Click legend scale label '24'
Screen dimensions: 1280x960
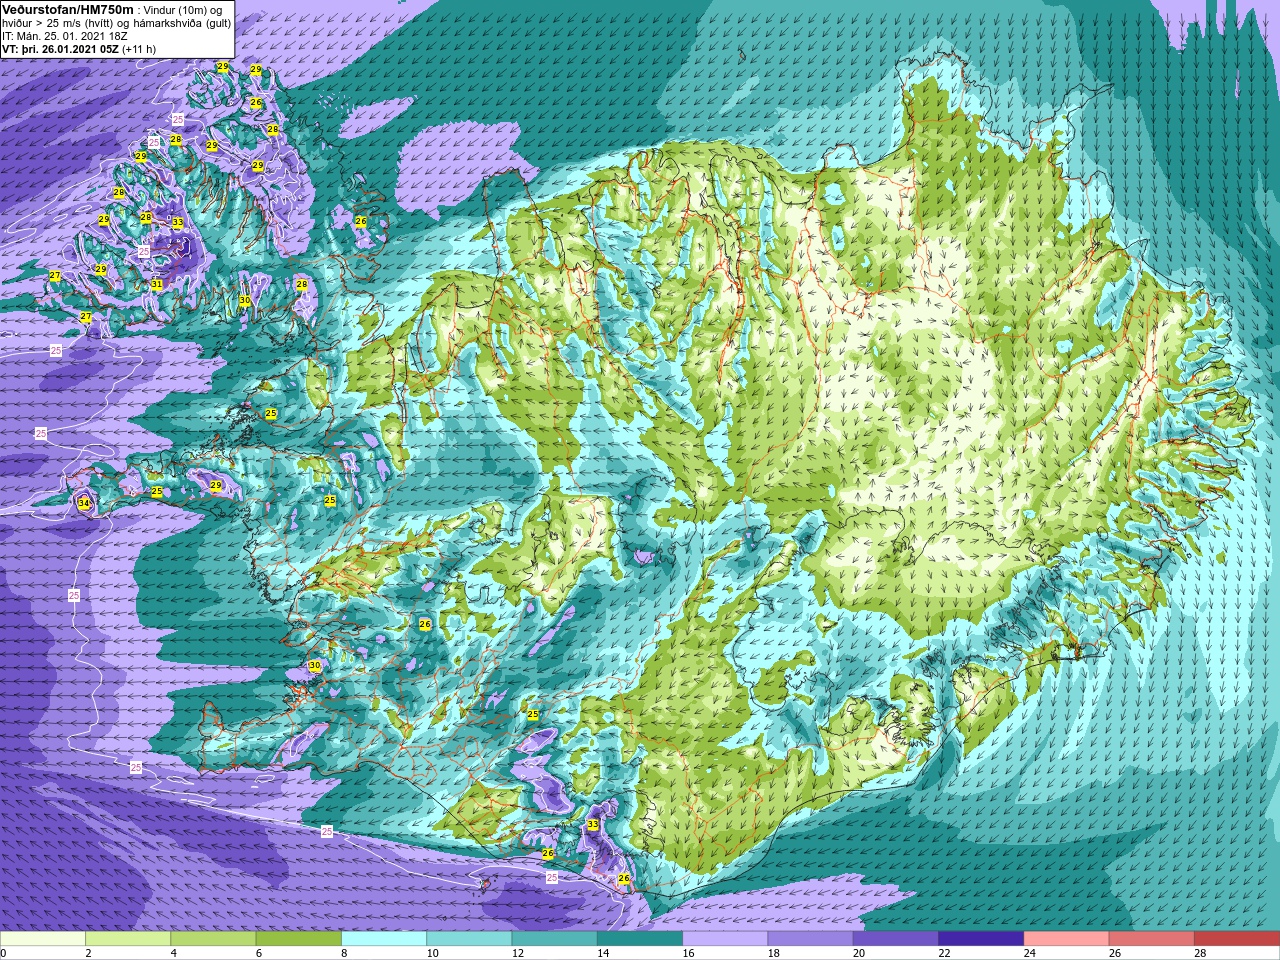(x=1030, y=953)
